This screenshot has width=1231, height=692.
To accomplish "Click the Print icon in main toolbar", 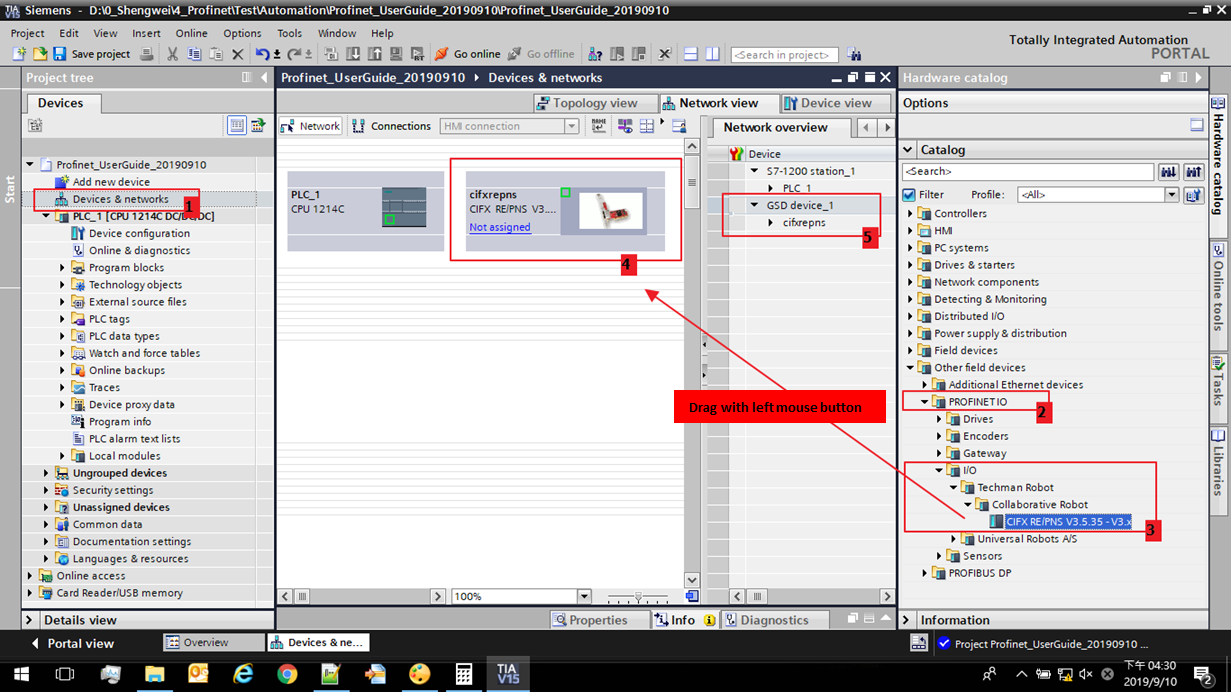I will 147,54.
